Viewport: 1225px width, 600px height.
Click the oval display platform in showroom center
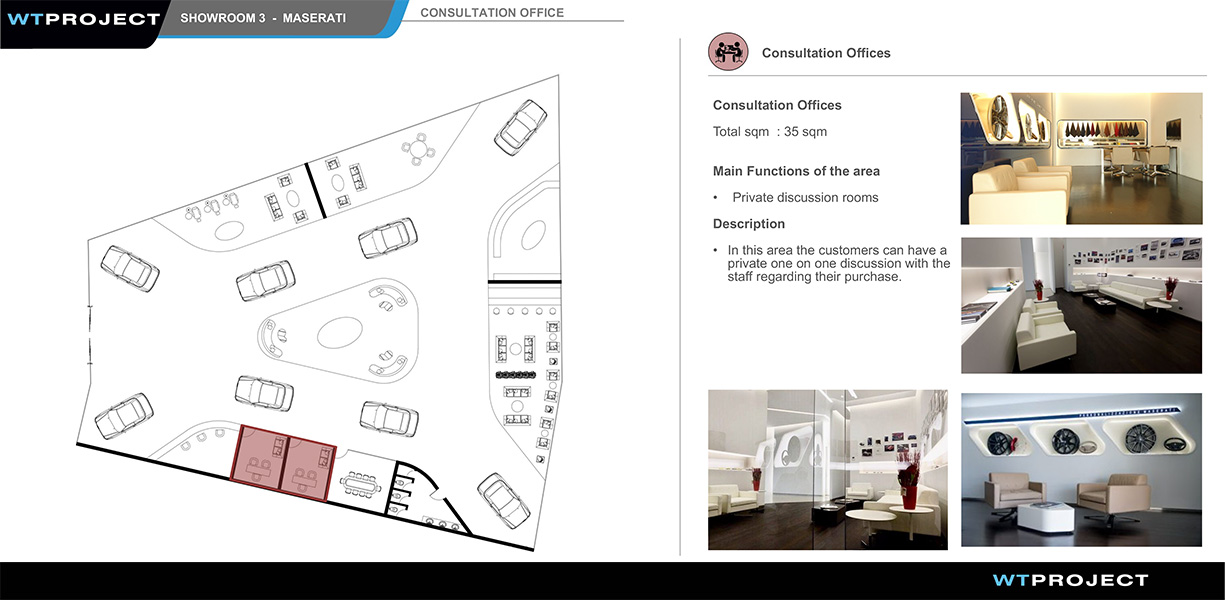tap(338, 331)
